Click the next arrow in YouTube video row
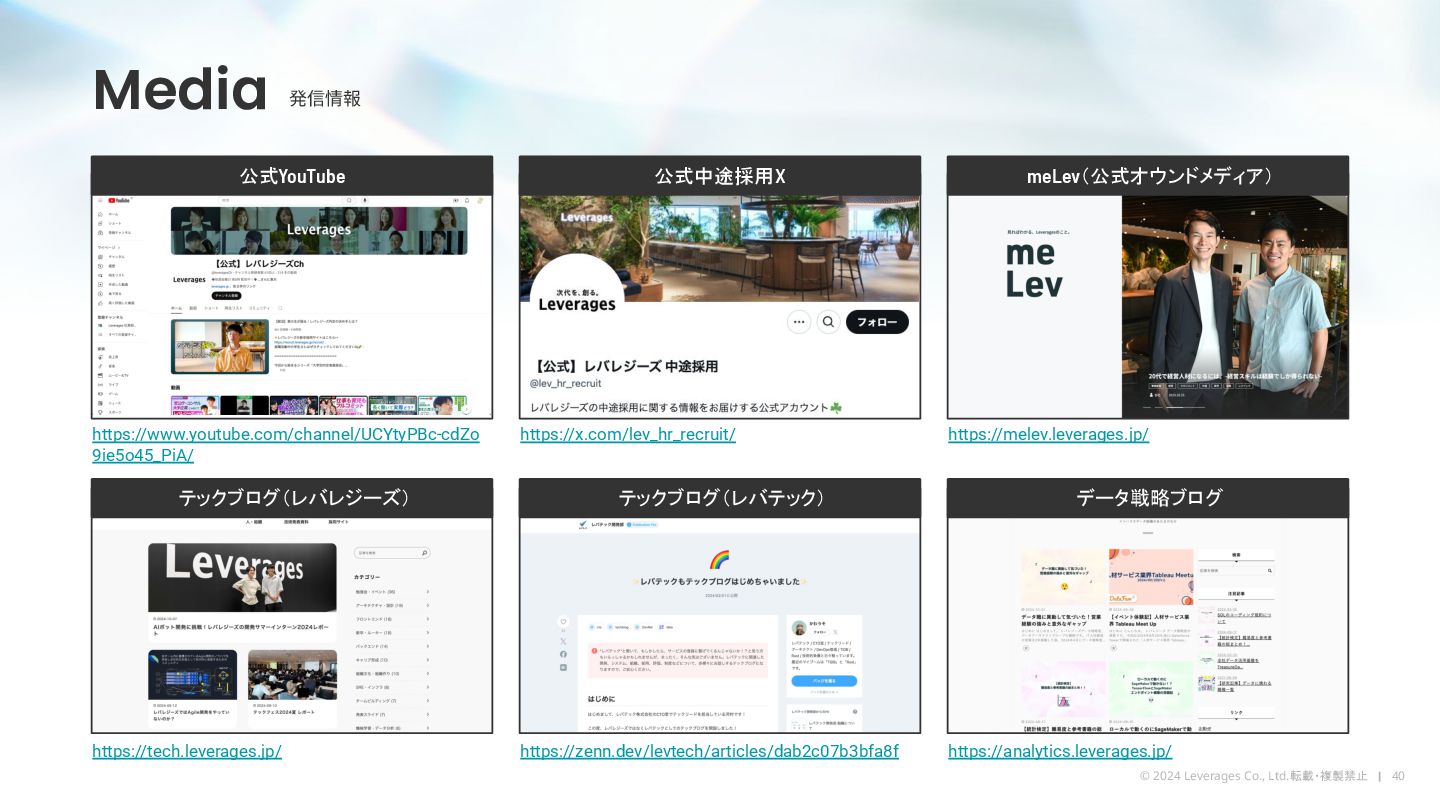Image resolution: width=1440 pixels, height=810 pixels. click(x=466, y=409)
